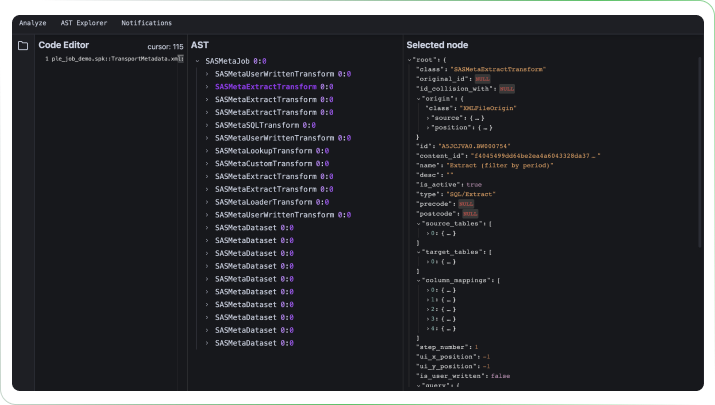This screenshot has width=715, height=405.
Task: Click the "cursor: 115" indicator
Action: pyautogui.click(x=165, y=47)
